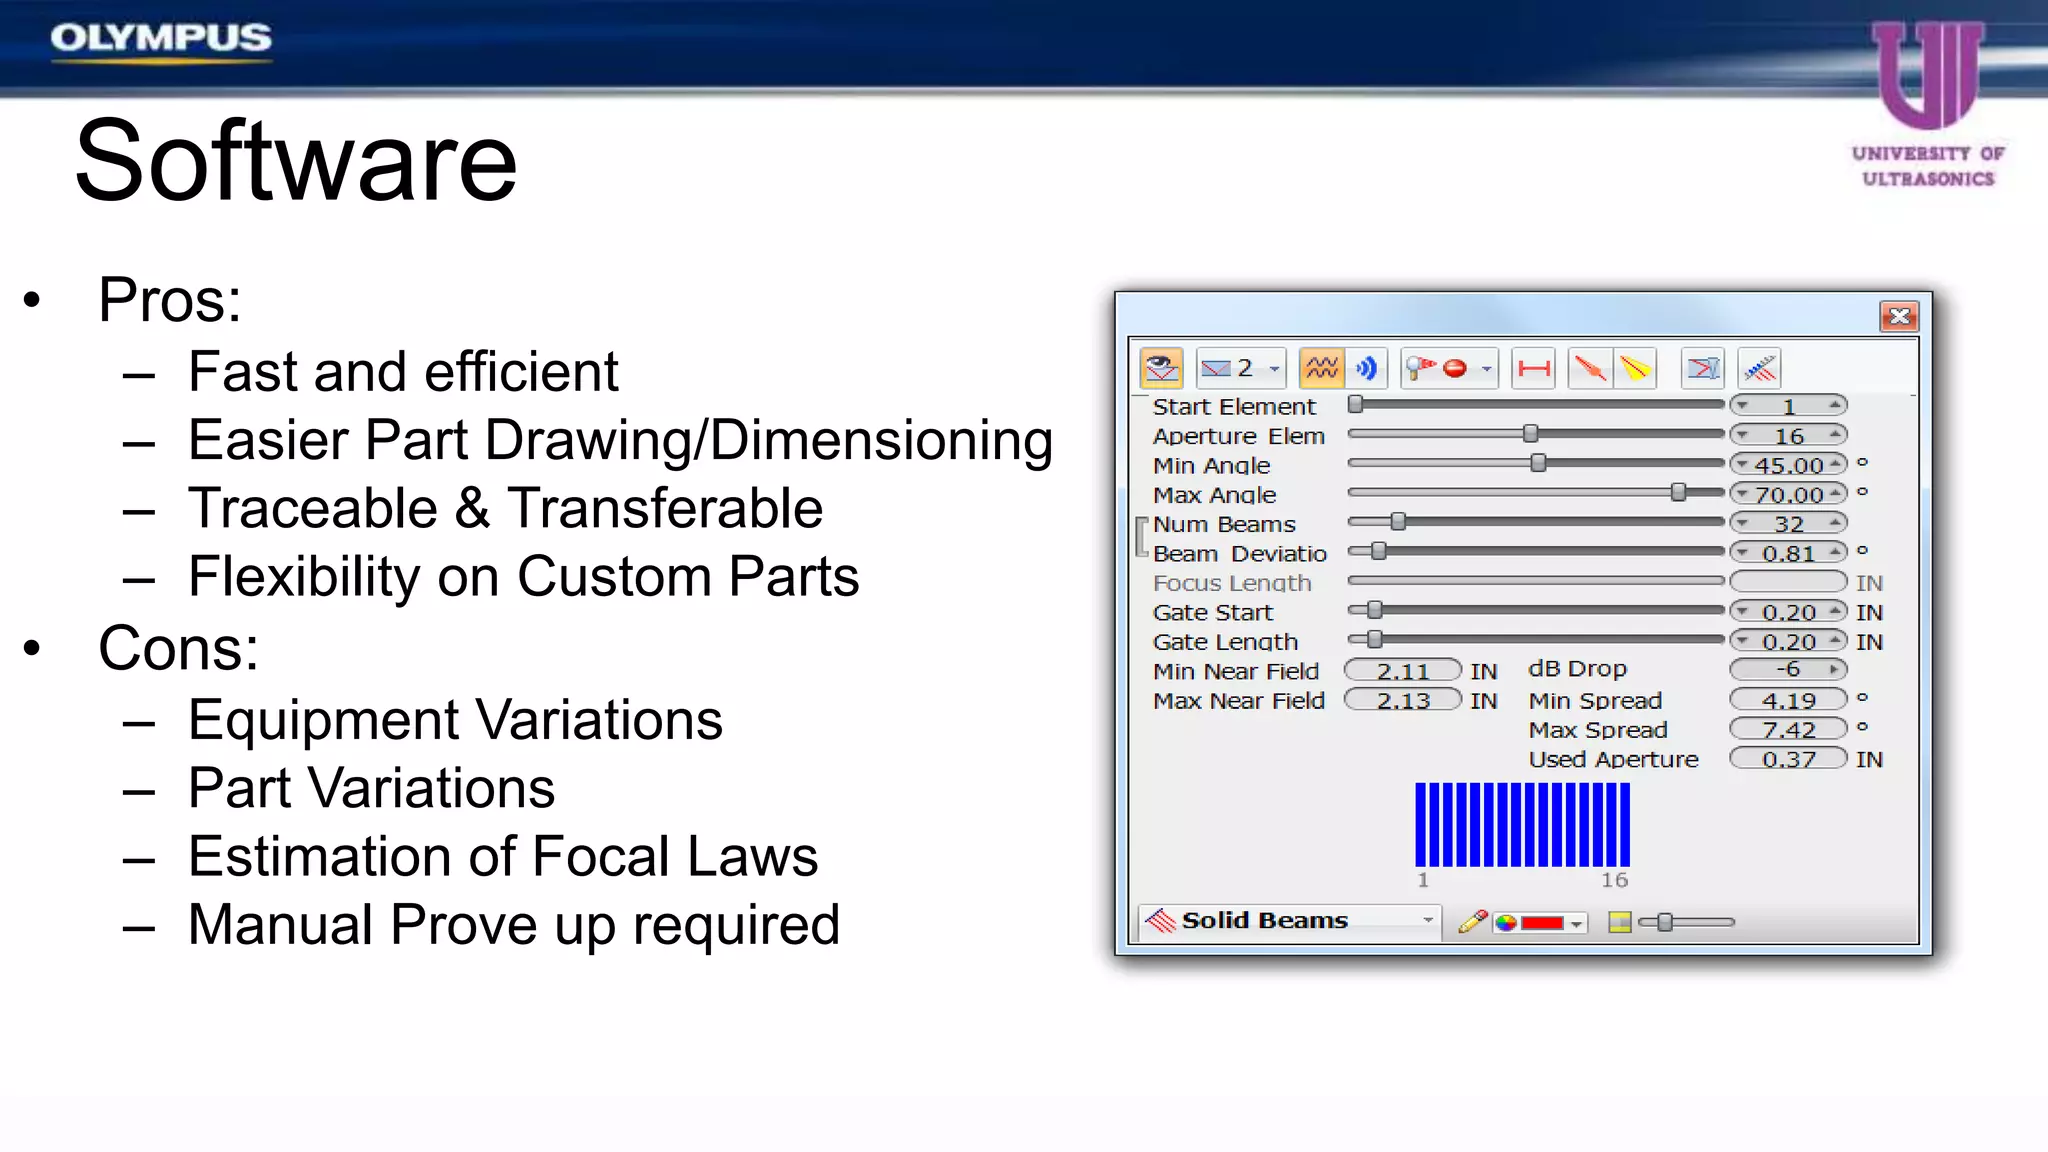Click the dB Drop right arrow

1834,669
